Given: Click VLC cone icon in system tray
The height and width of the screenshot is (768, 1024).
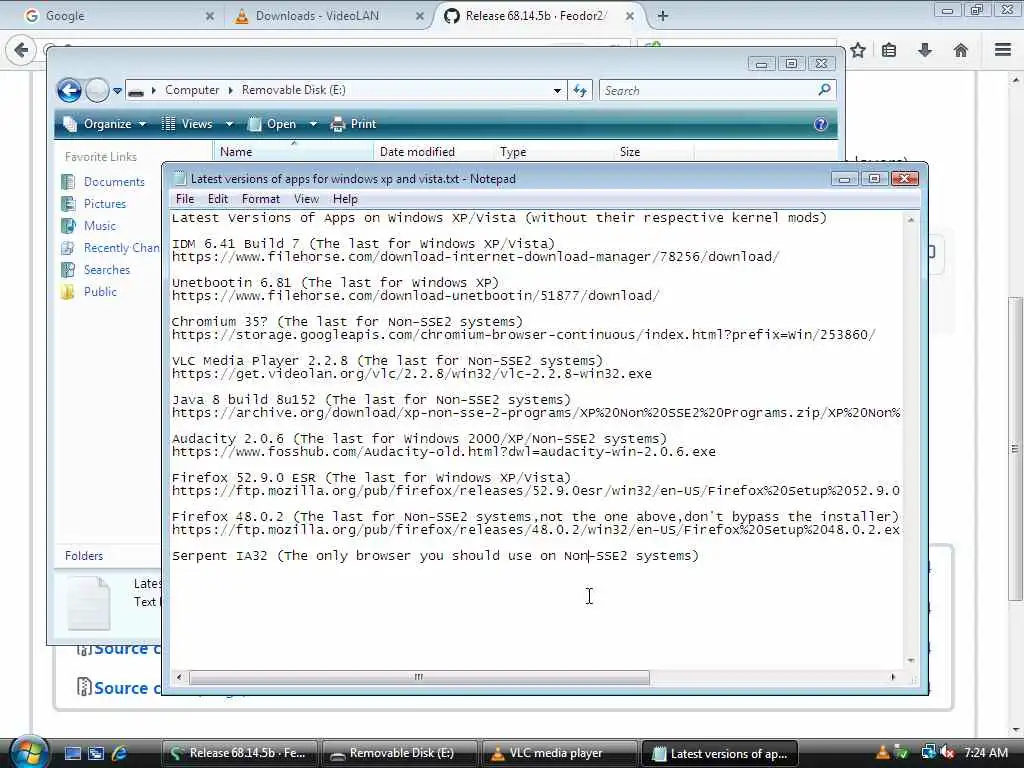Looking at the screenshot, I should [x=882, y=754].
